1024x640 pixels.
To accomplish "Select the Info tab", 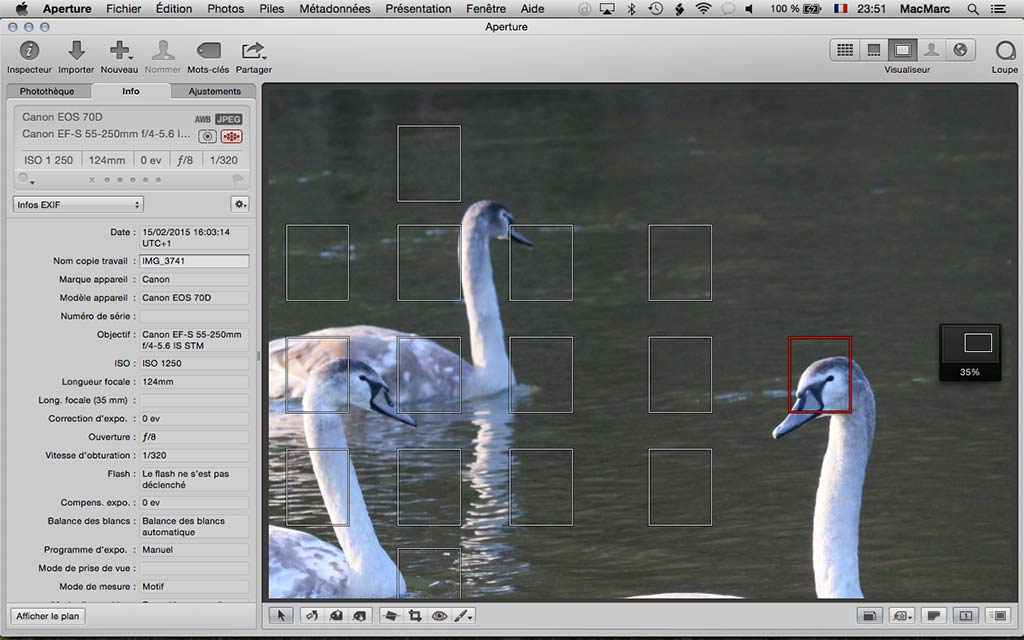I will click(131, 91).
